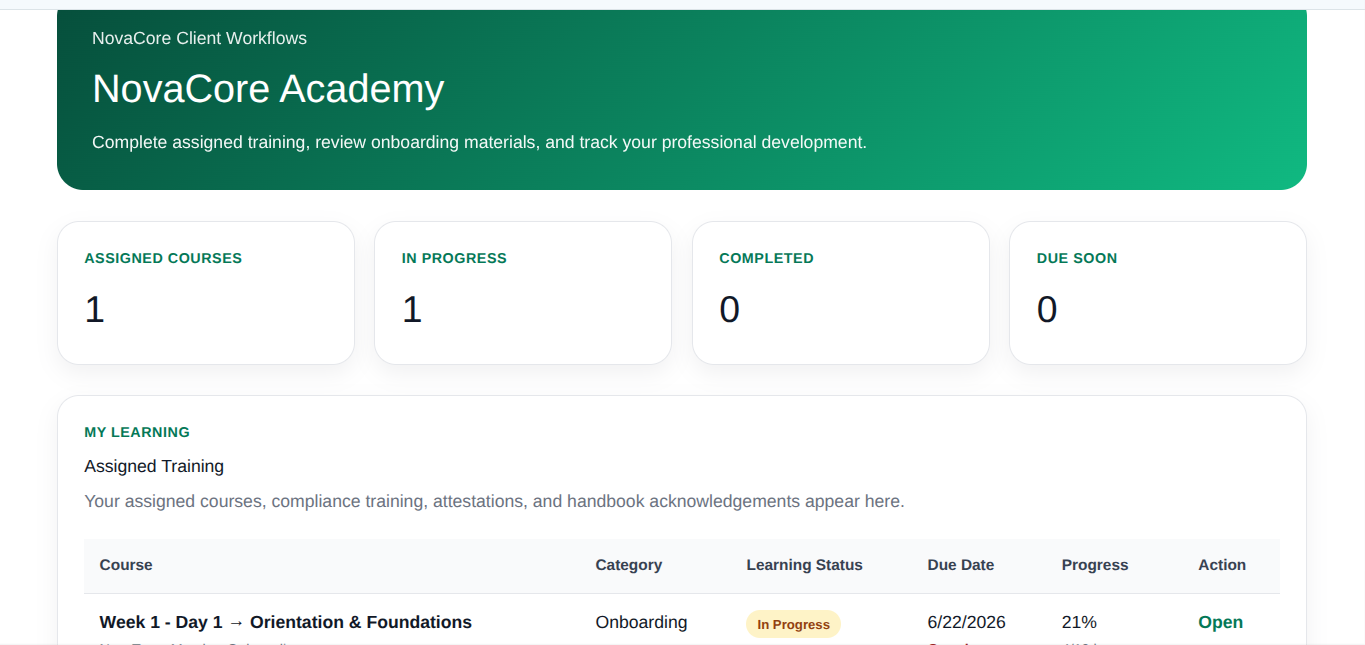This screenshot has height=645, width=1365.
Task: Click the NovaCore Academy heading
Action: 268,89
